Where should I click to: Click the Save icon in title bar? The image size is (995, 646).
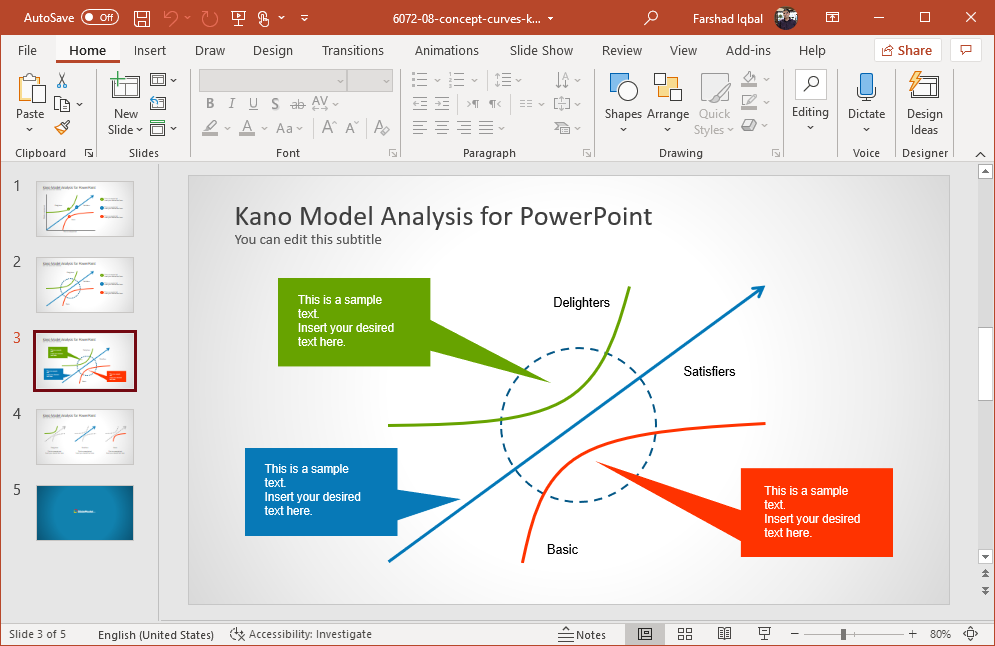(142, 18)
